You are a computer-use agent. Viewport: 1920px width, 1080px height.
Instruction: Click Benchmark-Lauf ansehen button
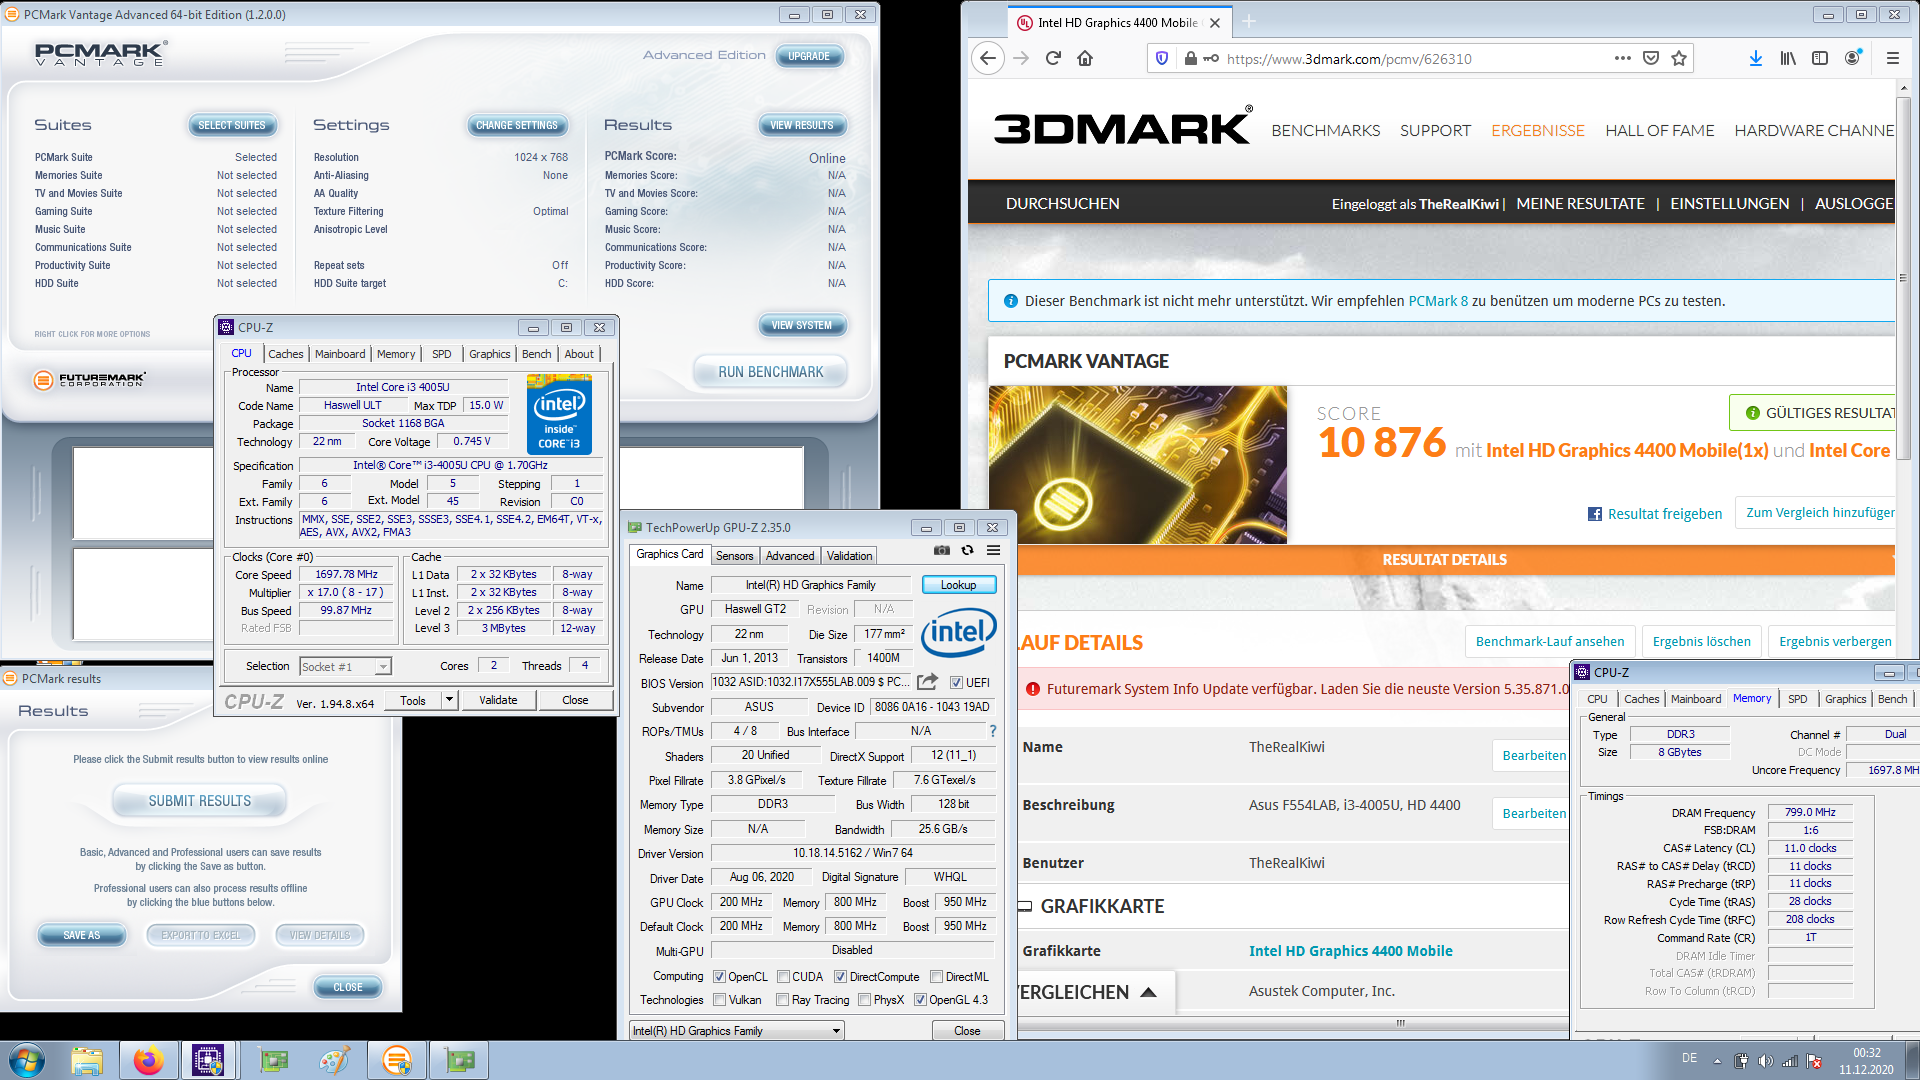pyautogui.click(x=1550, y=641)
